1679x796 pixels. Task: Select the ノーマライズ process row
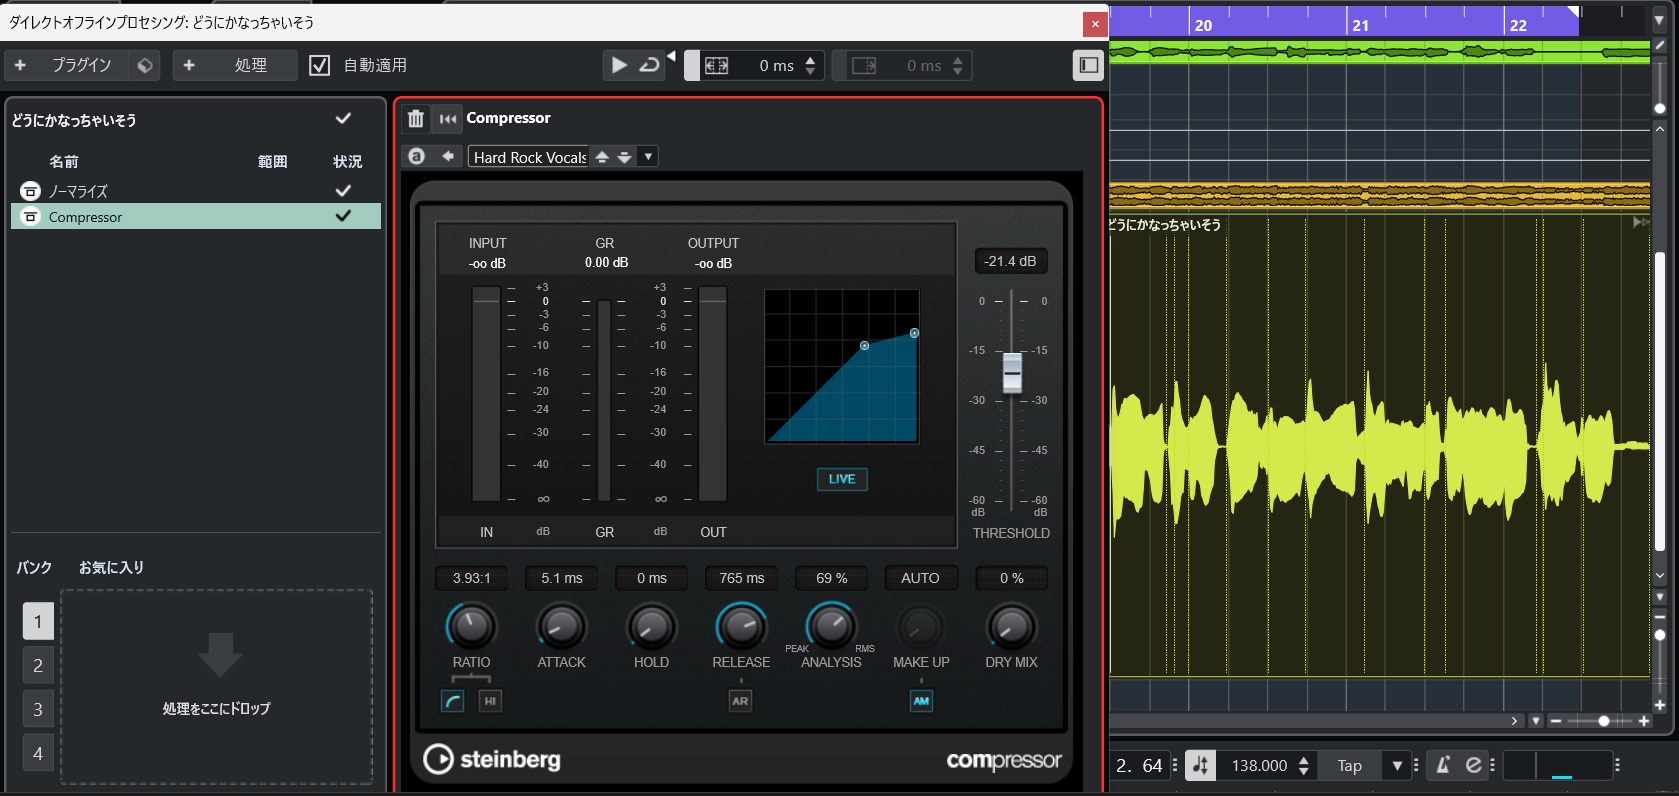196,190
